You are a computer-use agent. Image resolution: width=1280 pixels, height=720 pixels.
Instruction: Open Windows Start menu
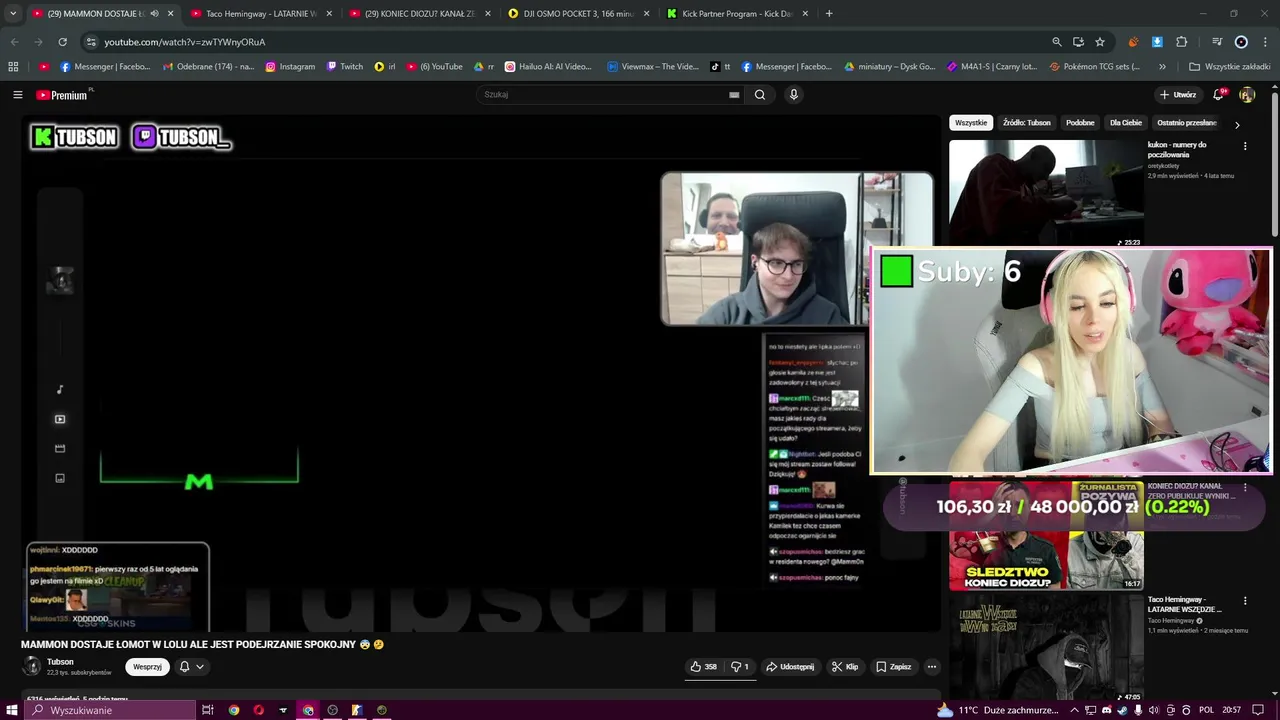[11, 710]
